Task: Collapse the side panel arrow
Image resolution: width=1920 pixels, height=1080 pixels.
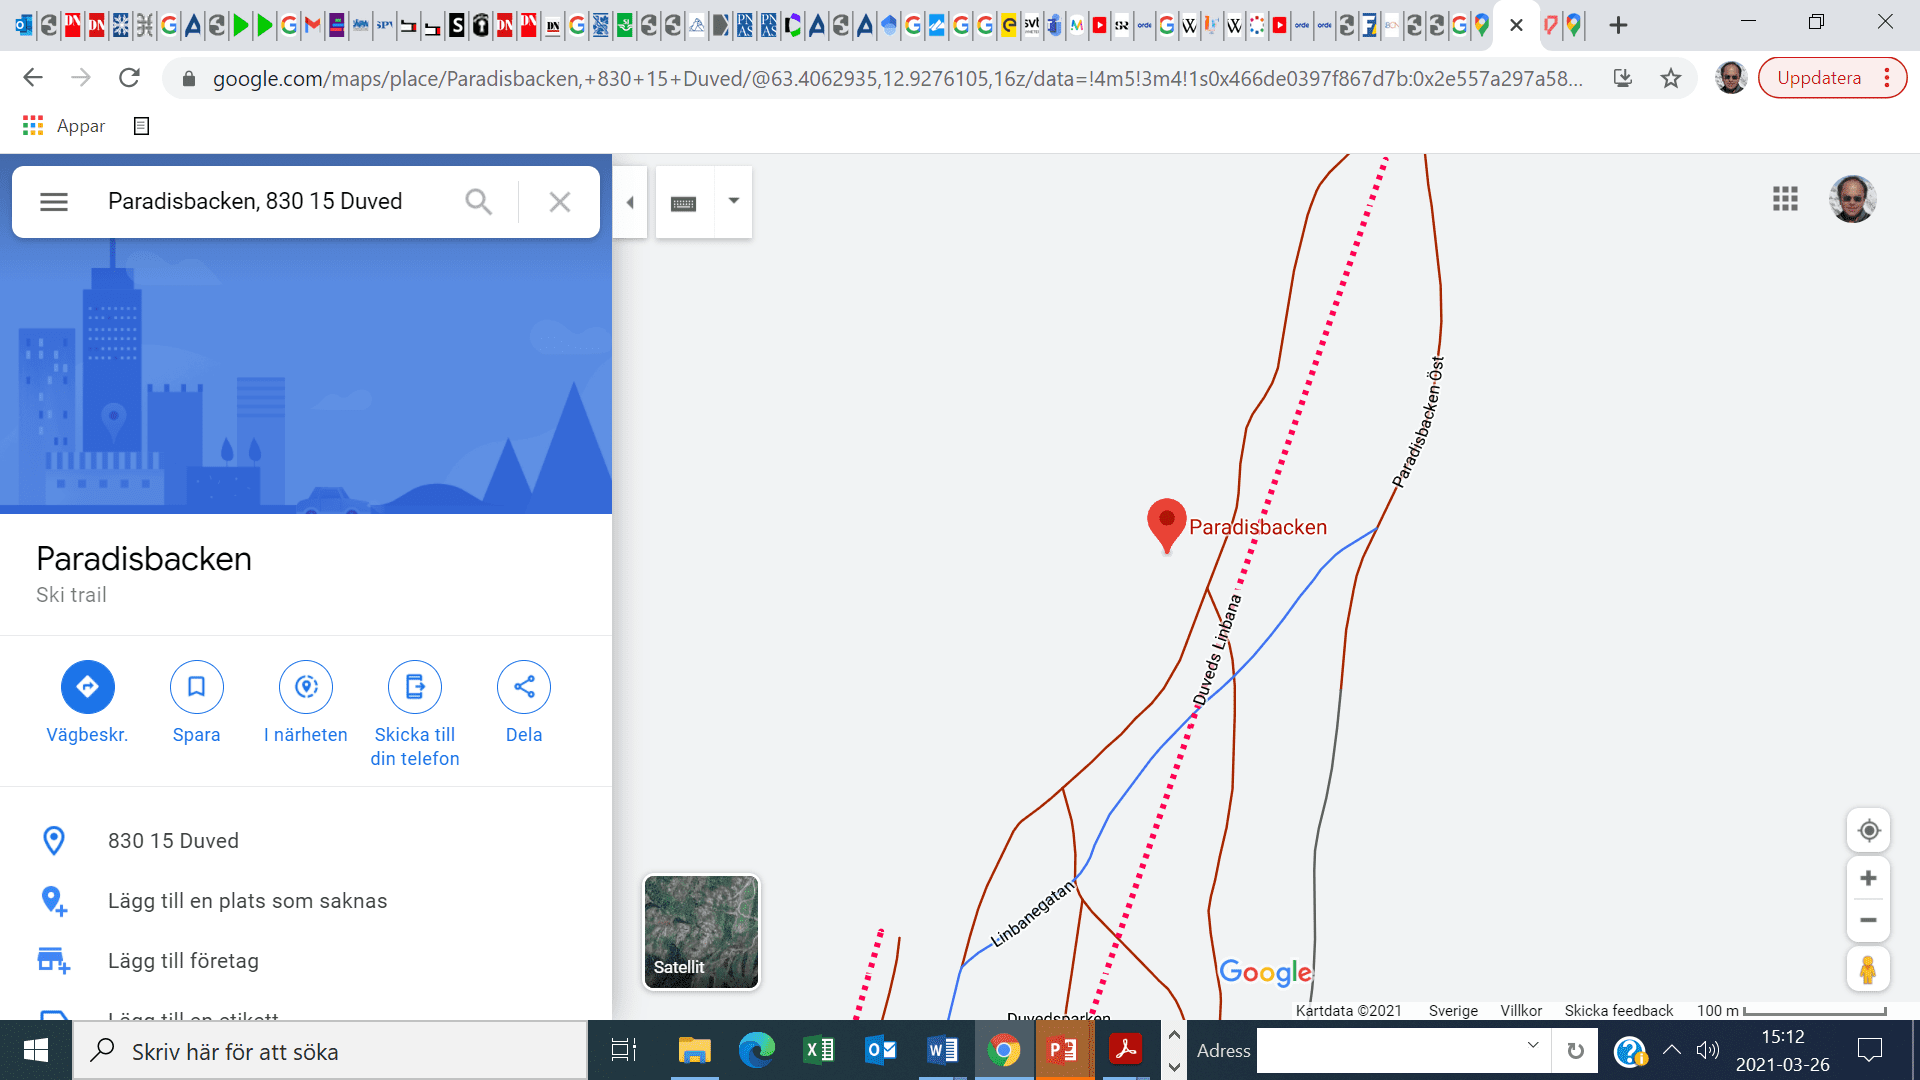Action: pos(630,202)
